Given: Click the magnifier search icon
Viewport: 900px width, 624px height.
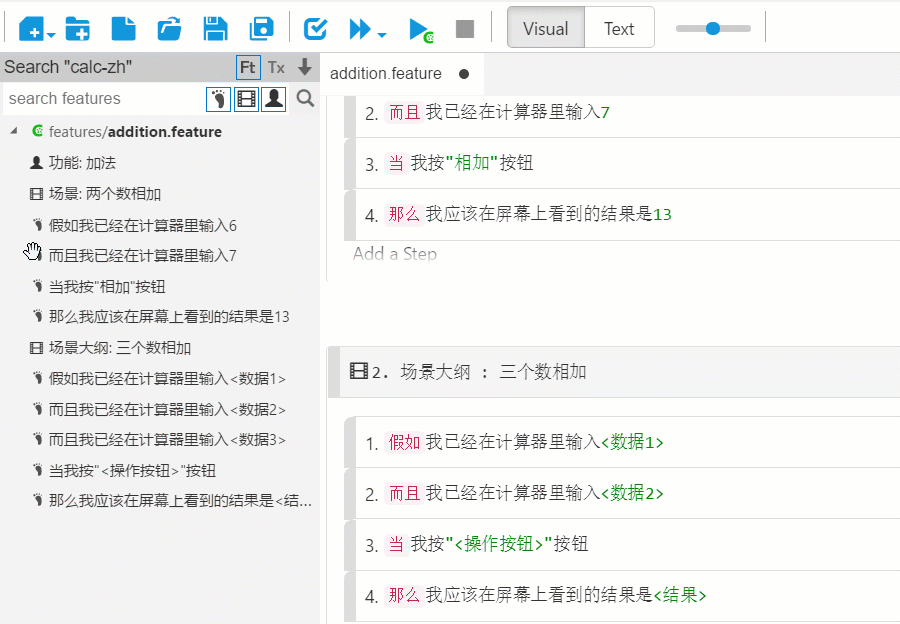Looking at the screenshot, I should pyautogui.click(x=306, y=98).
